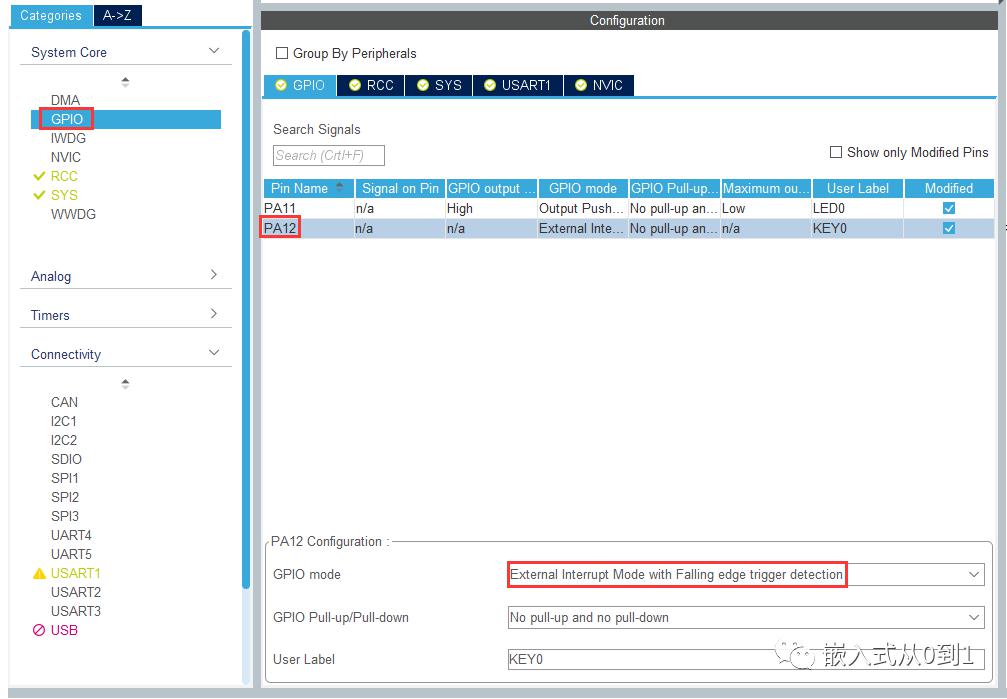The image size is (1007, 699).
Task: Expand the Analog category
Action: pos(215,275)
